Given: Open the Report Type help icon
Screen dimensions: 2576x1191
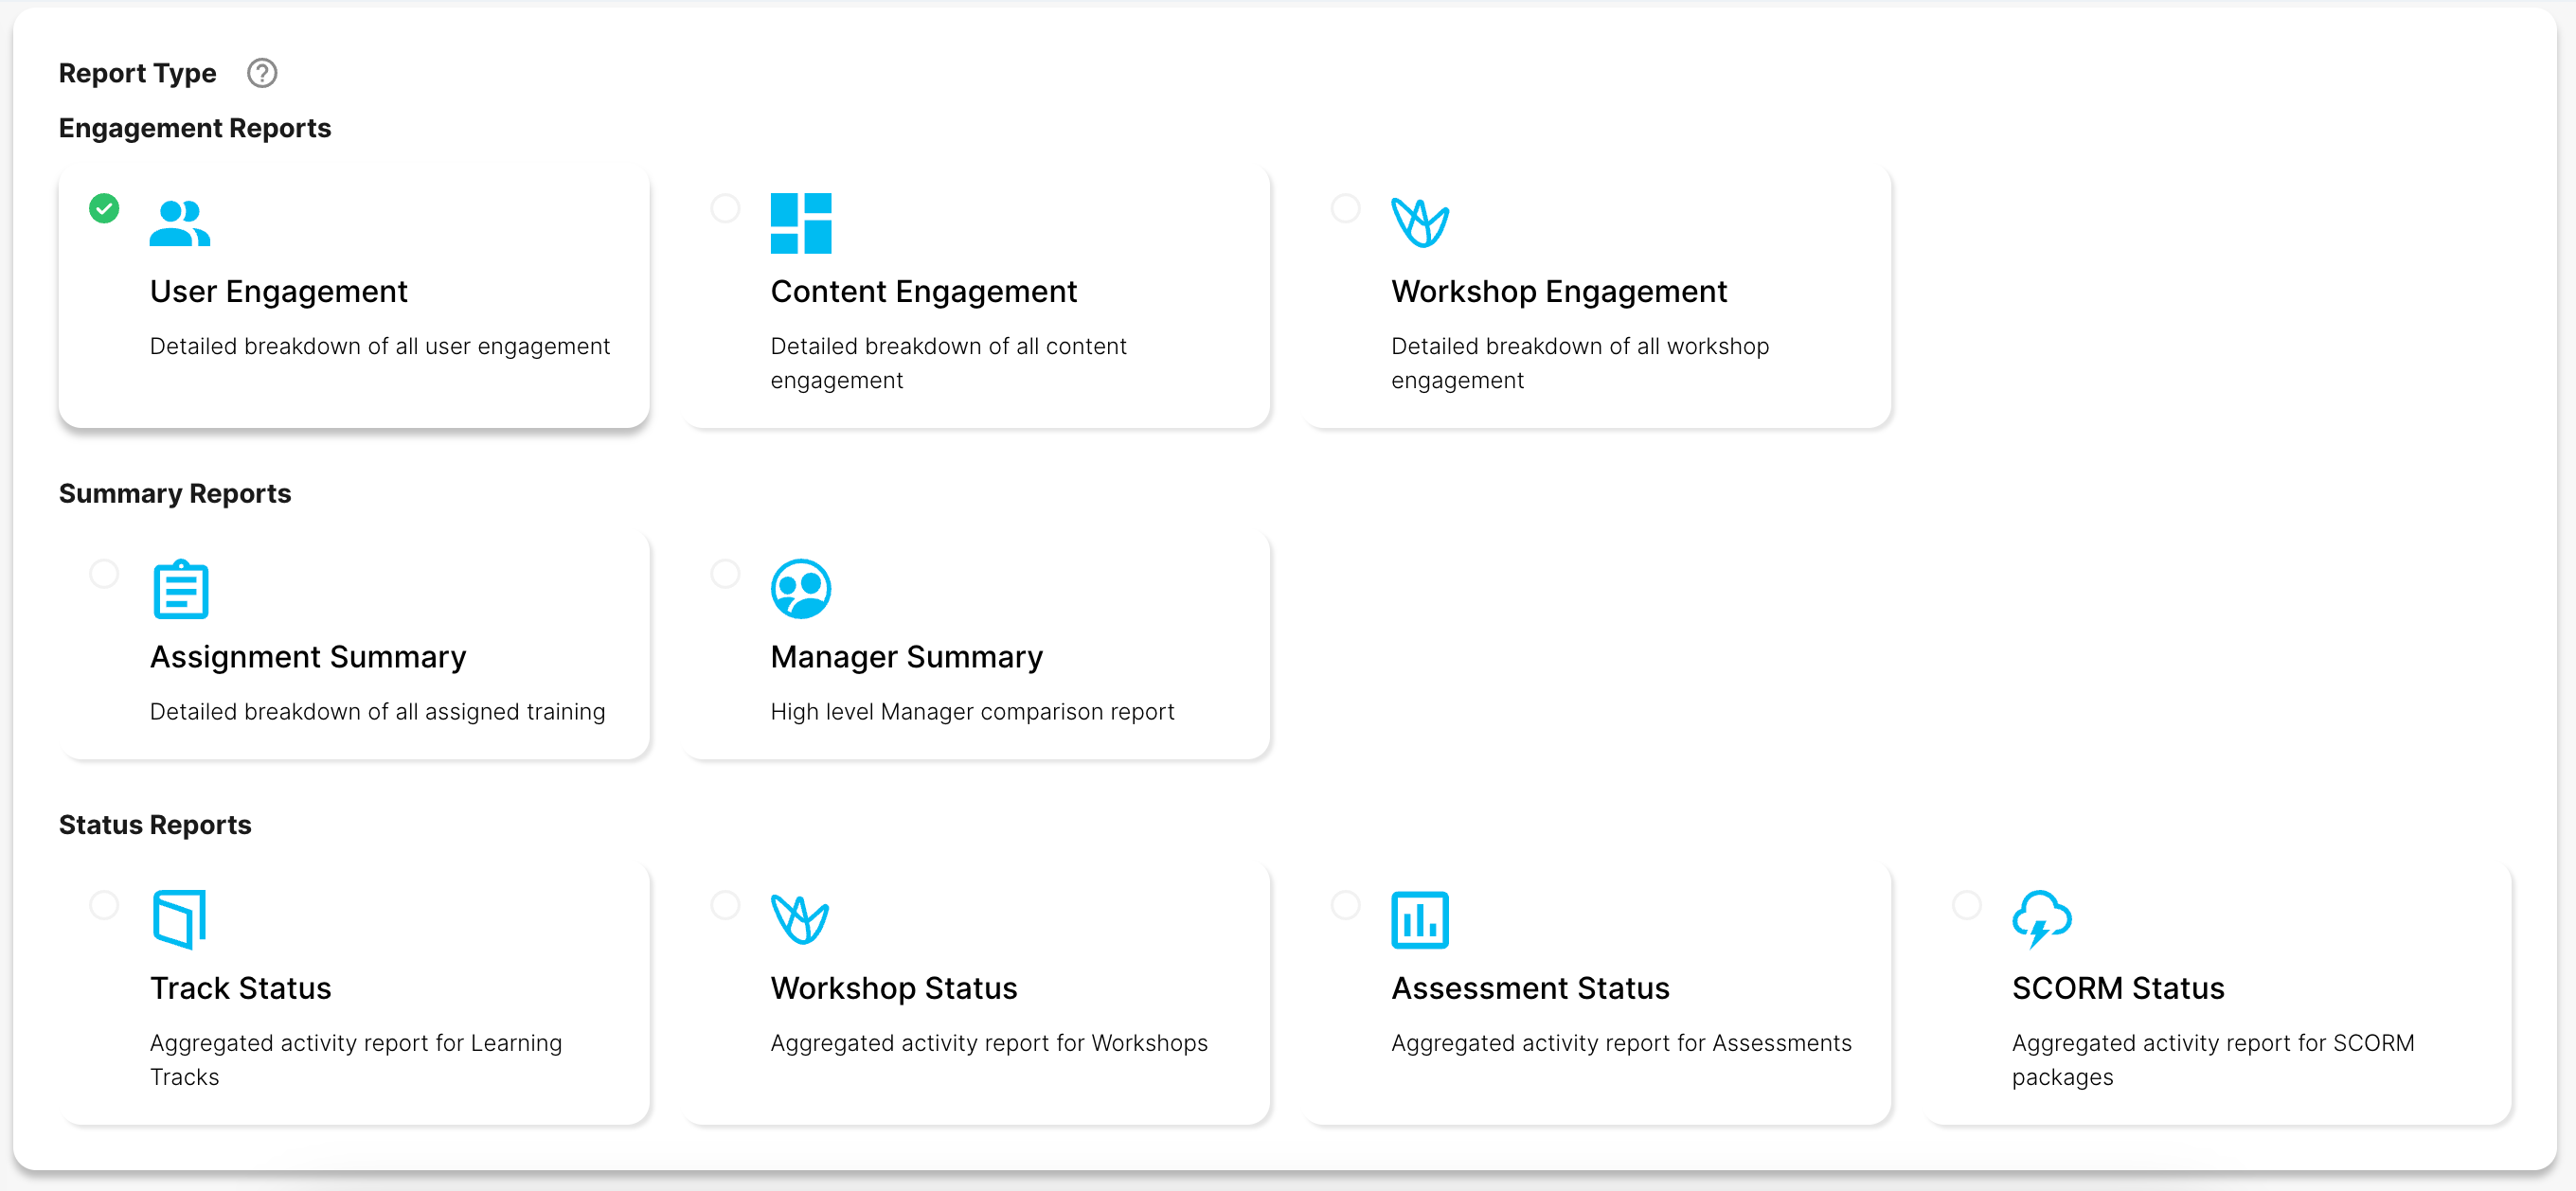Looking at the screenshot, I should [x=262, y=73].
